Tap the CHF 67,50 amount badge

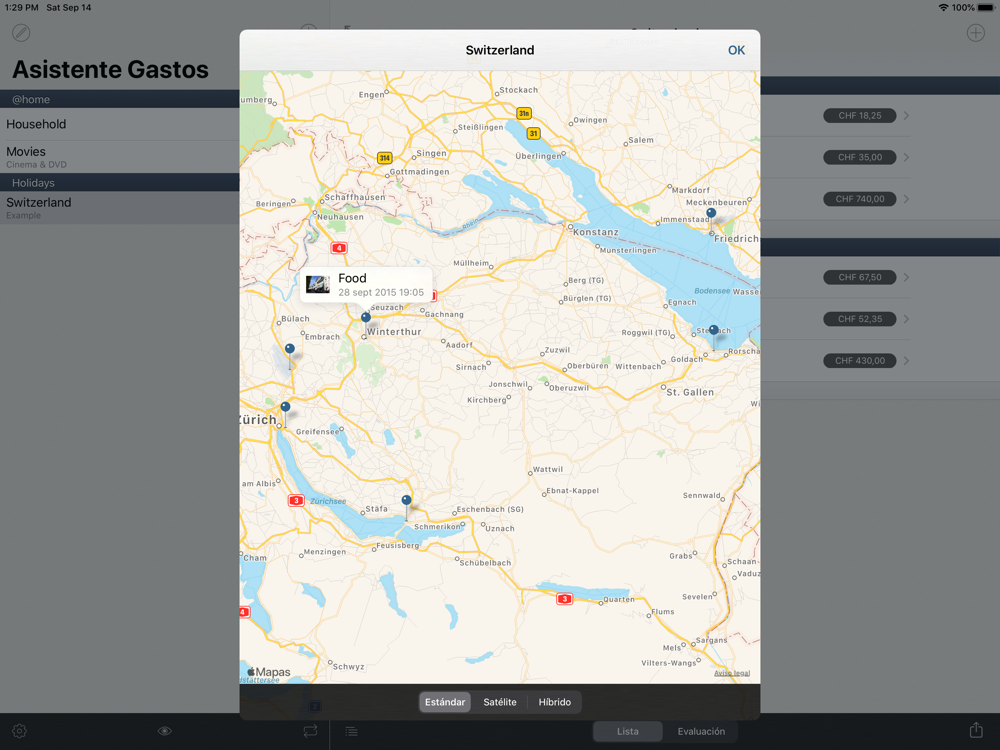click(x=860, y=277)
